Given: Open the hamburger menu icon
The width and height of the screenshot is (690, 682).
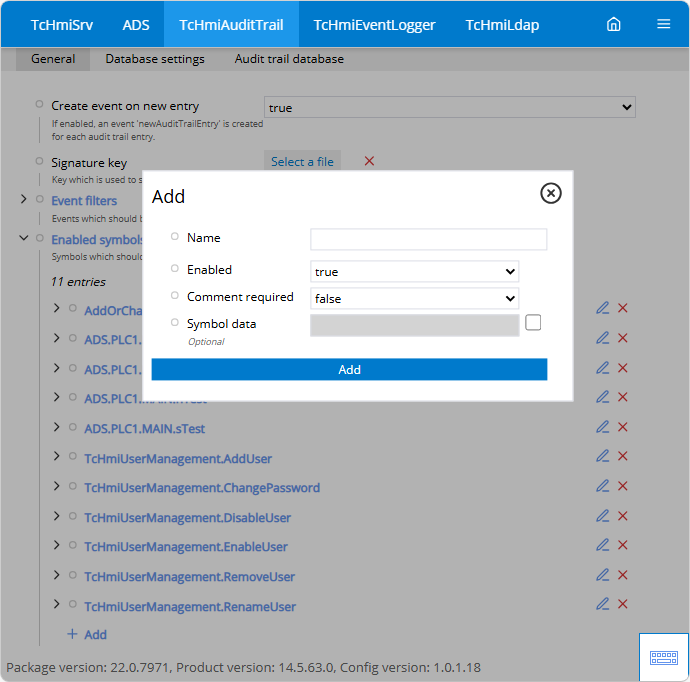Looking at the screenshot, I should pos(663,24).
